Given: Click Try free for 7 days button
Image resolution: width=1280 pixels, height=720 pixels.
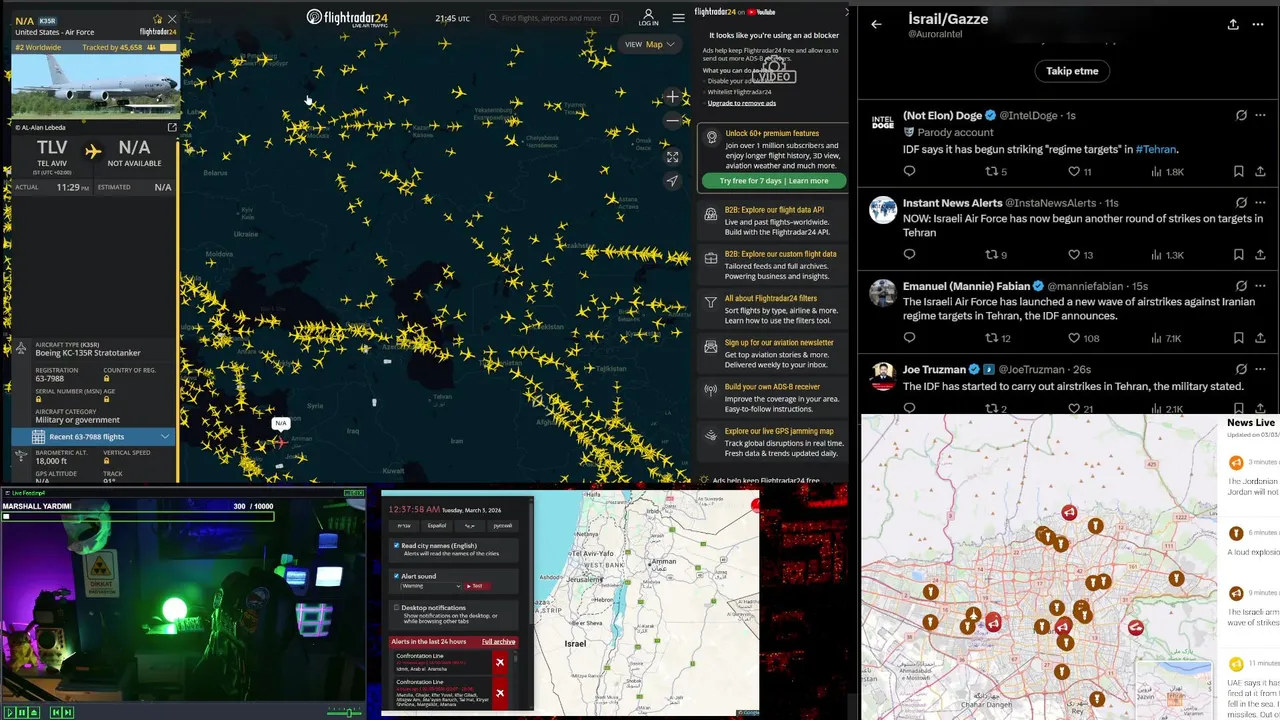Looking at the screenshot, I should (x=774, y=181).
